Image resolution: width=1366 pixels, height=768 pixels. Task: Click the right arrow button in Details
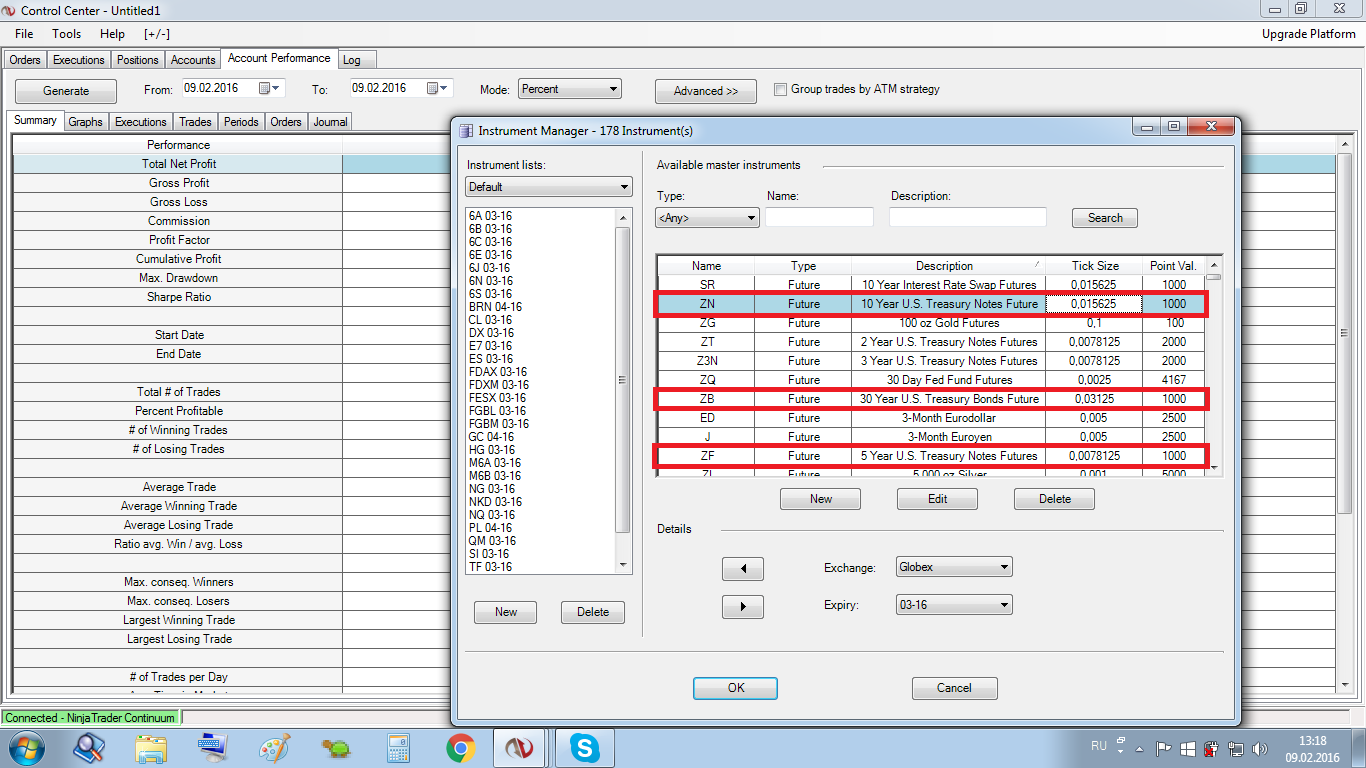point(743,607)
